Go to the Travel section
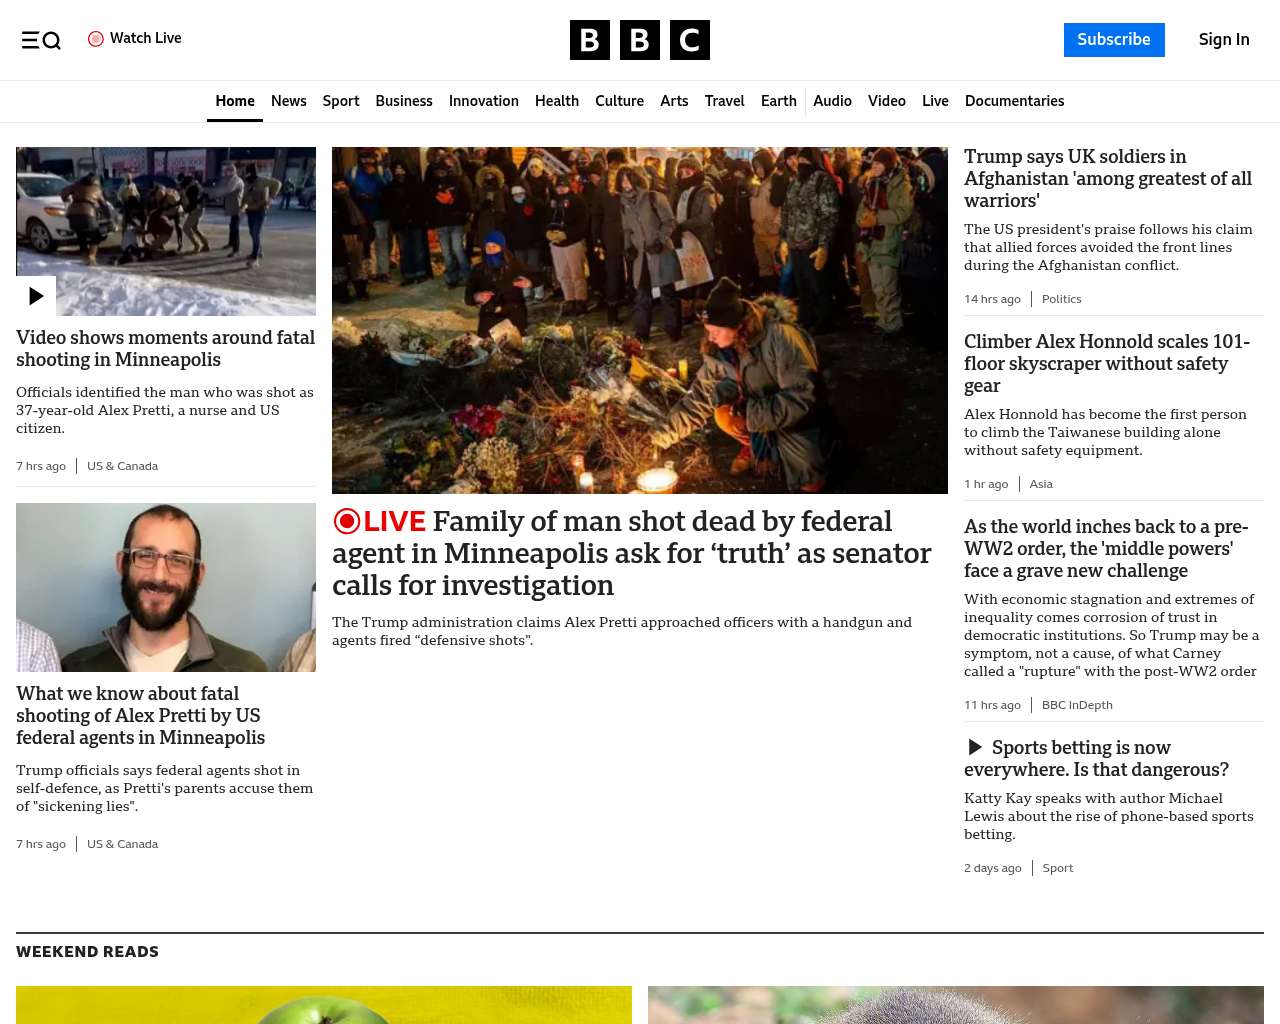The width and height of the screenshot is (1280, 1024). pos(725,101)
